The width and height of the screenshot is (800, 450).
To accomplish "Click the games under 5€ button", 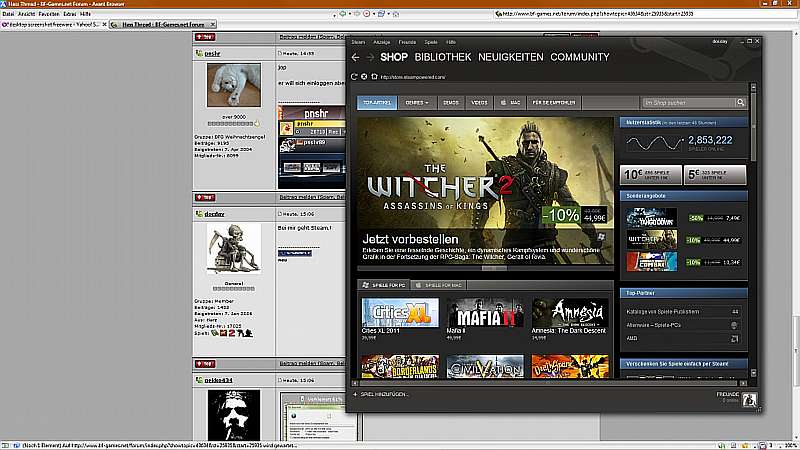I will click(715, 174).
